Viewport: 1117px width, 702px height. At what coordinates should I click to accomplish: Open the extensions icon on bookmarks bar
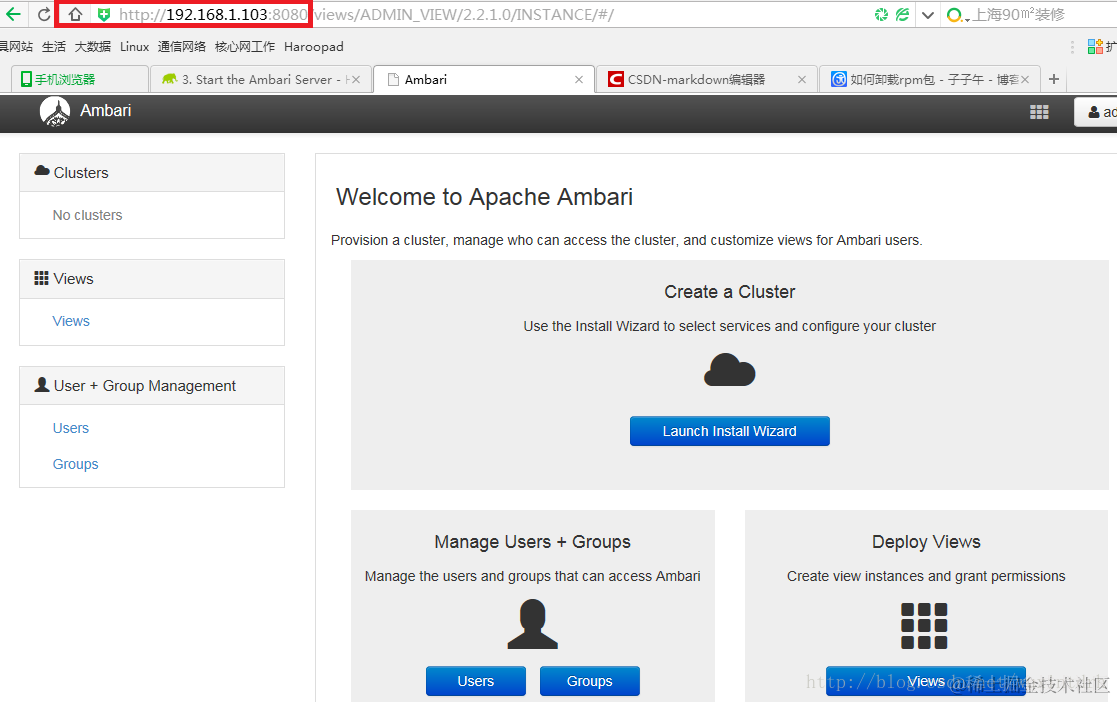point(1095,47)
